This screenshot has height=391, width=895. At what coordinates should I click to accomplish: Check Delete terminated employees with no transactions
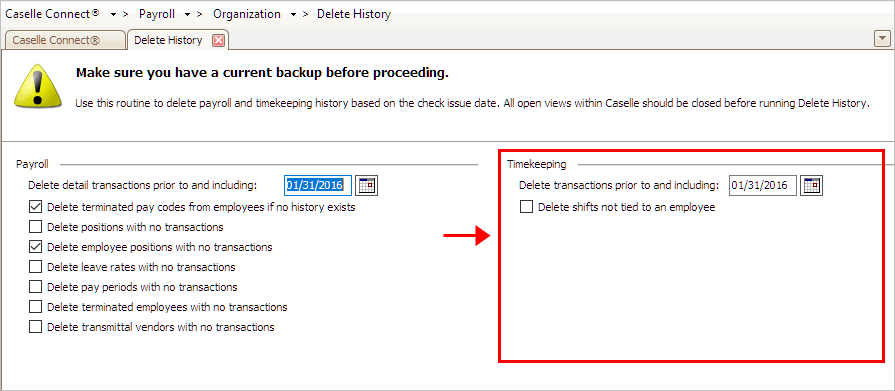pyautogui.click(x=35, y=307)
